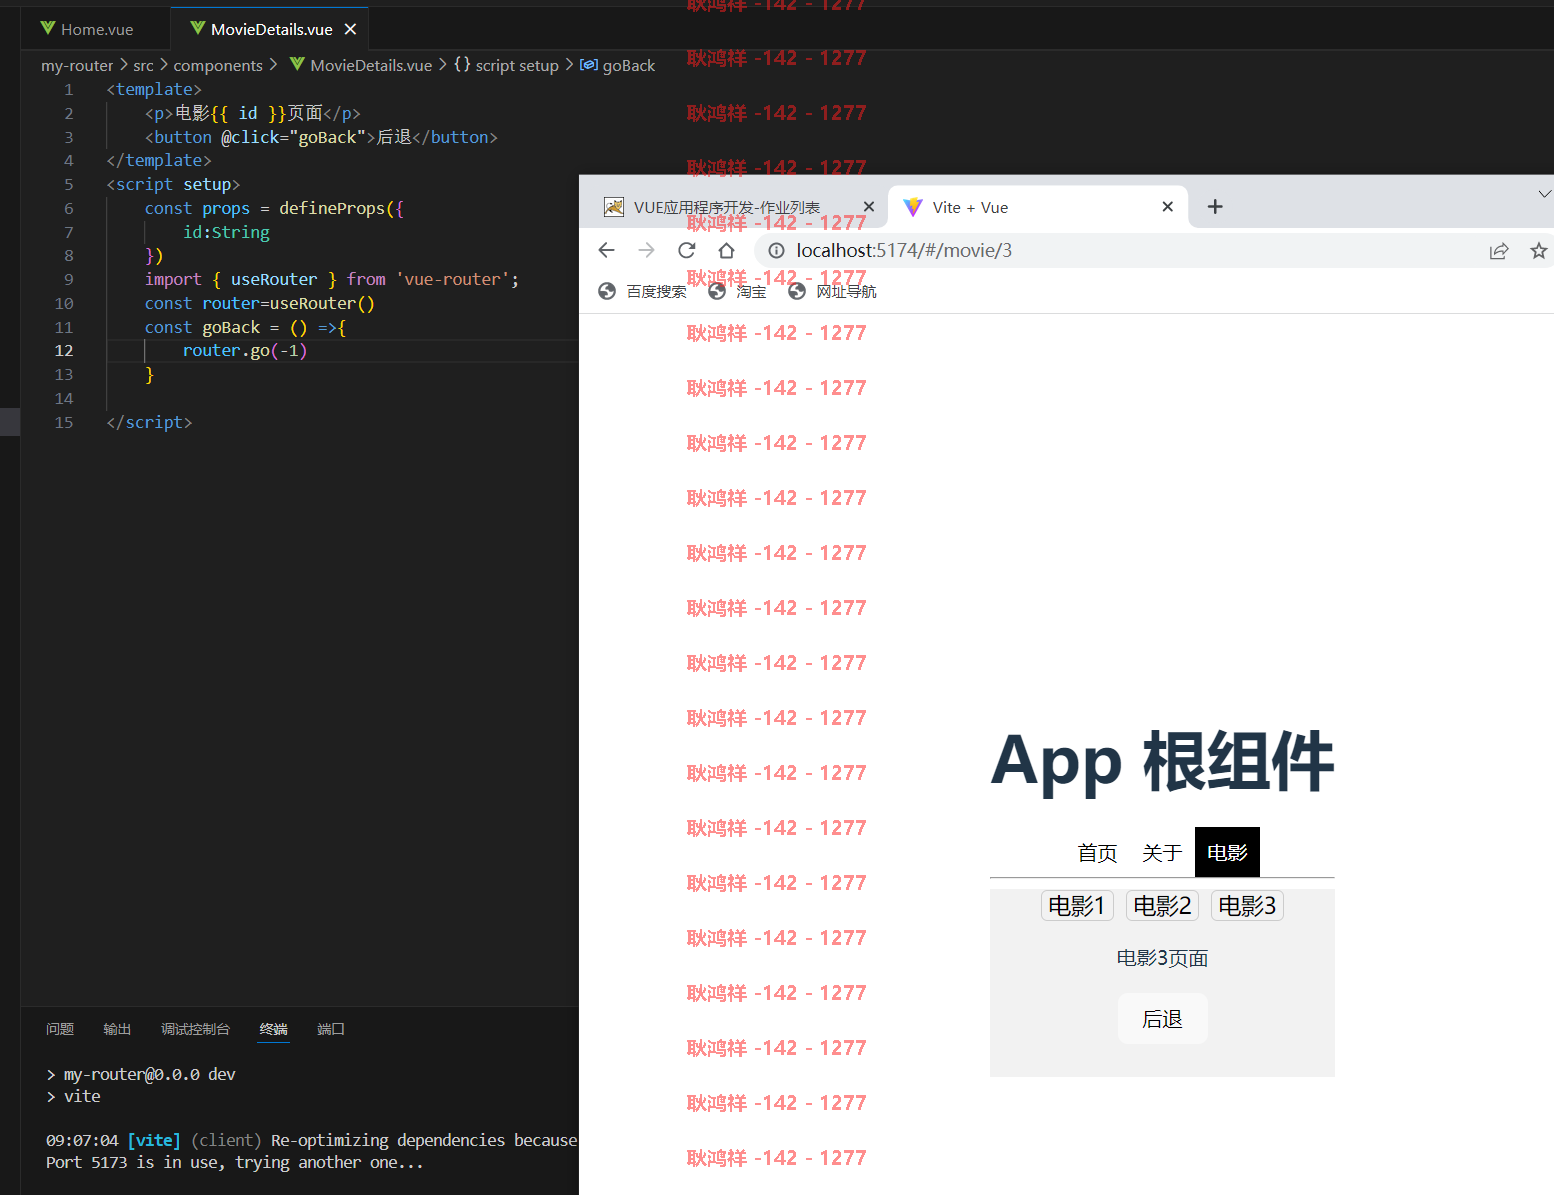Click the my-router@0.0.0 dev terminal line
The width and height of the screenshot is (1554, 1195).
tap(140, 1074)
